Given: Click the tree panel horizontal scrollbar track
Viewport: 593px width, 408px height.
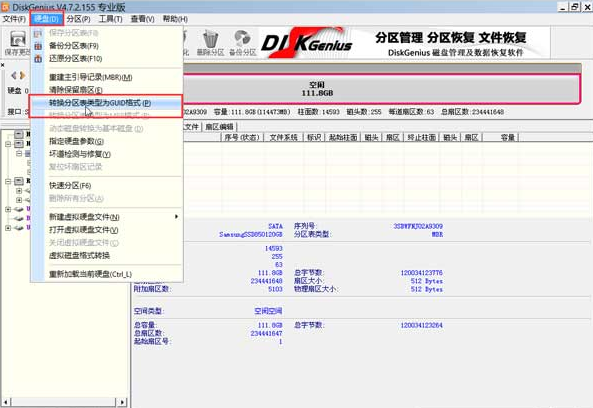Looking at the screenshot, I should (x=64, y=402).
